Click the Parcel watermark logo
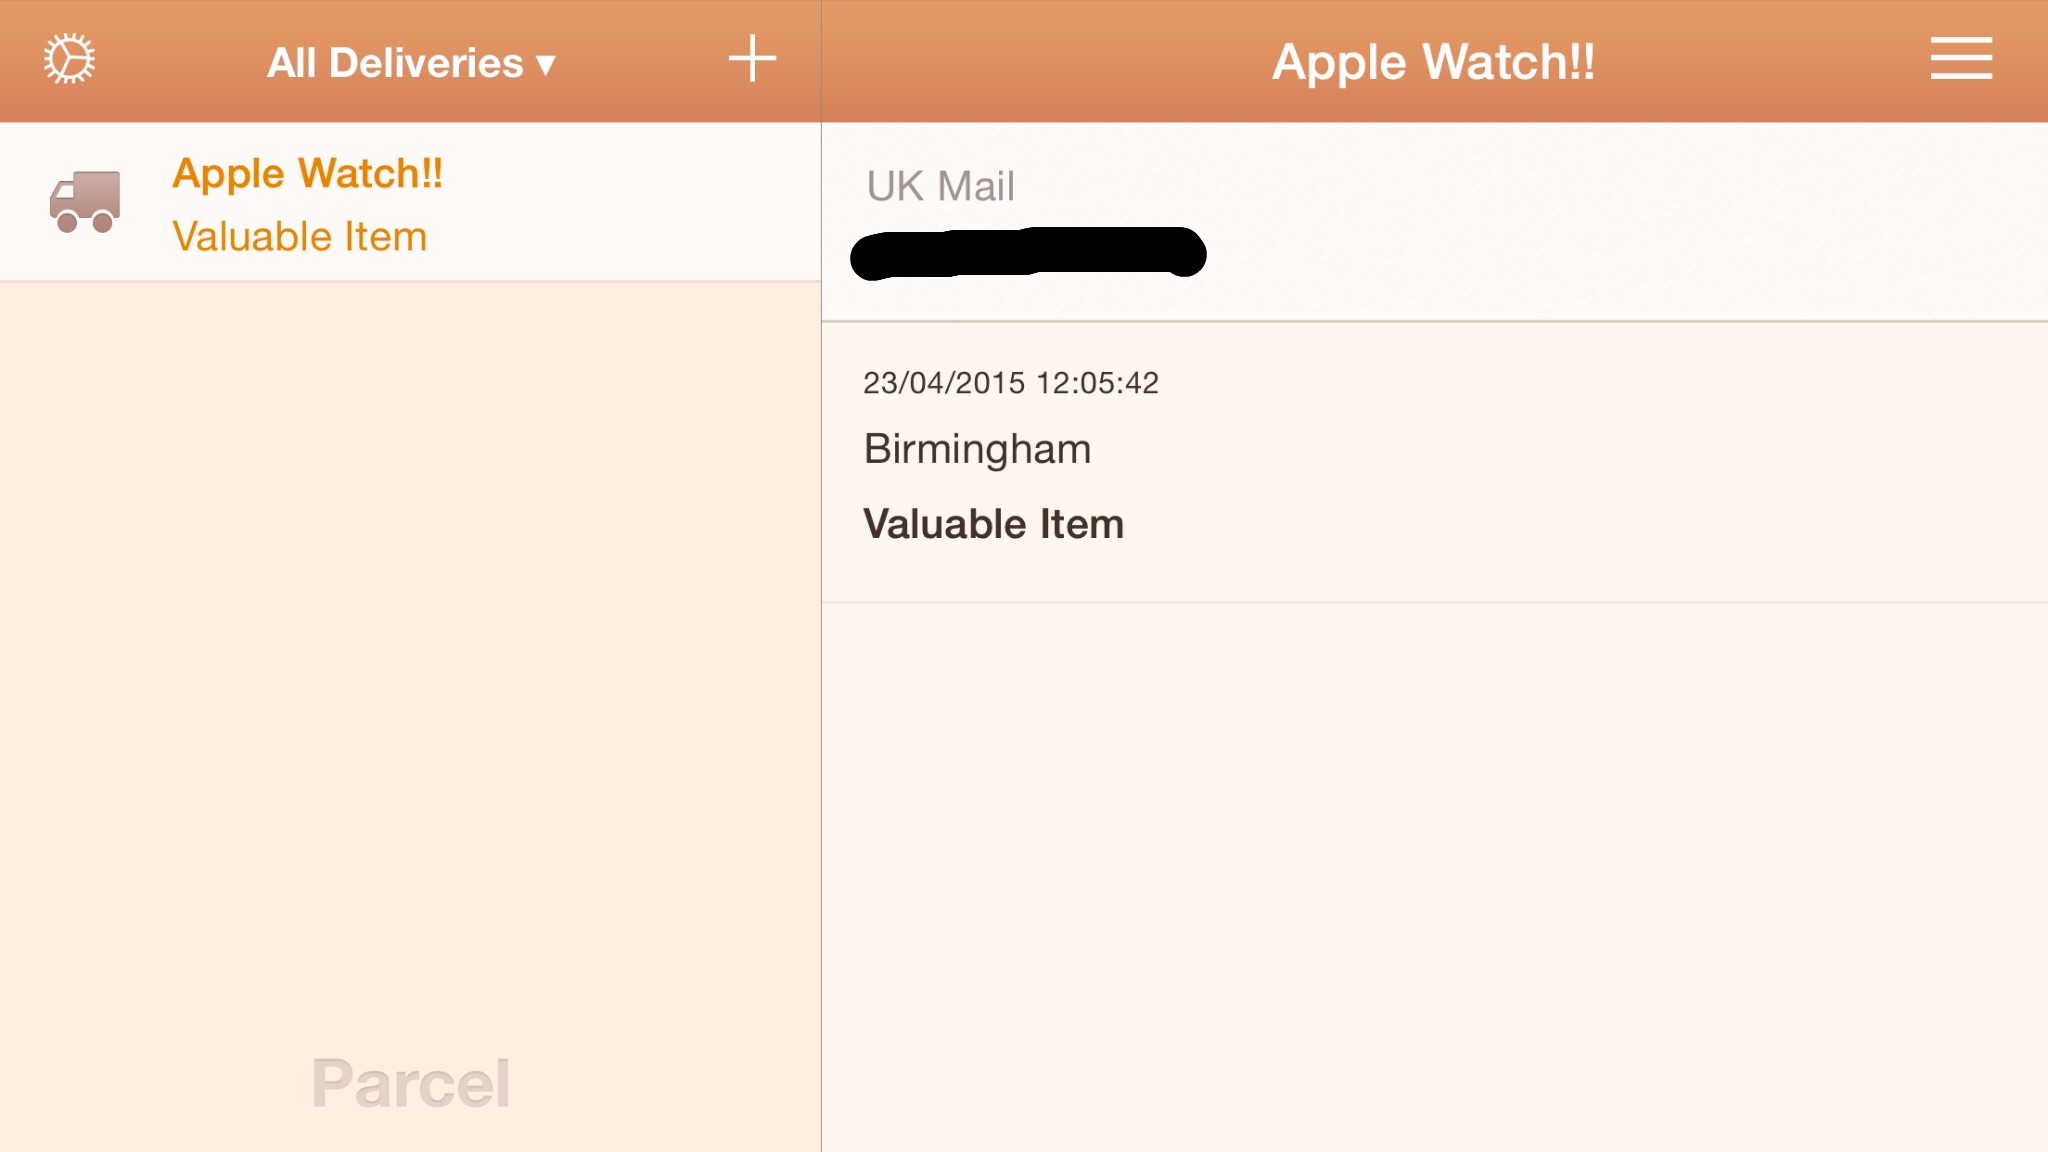The height and width of the screenshot is (1152, 2048). tap(410, 1083)
